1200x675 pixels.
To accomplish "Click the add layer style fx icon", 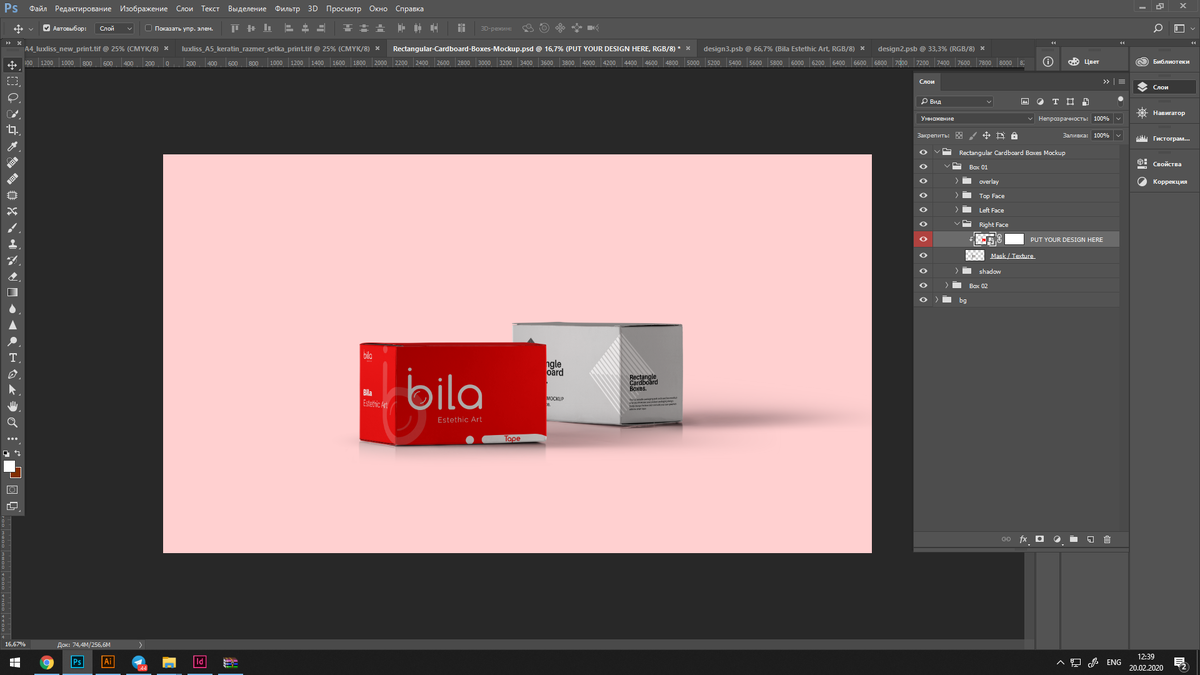I will coord(1023,540).
